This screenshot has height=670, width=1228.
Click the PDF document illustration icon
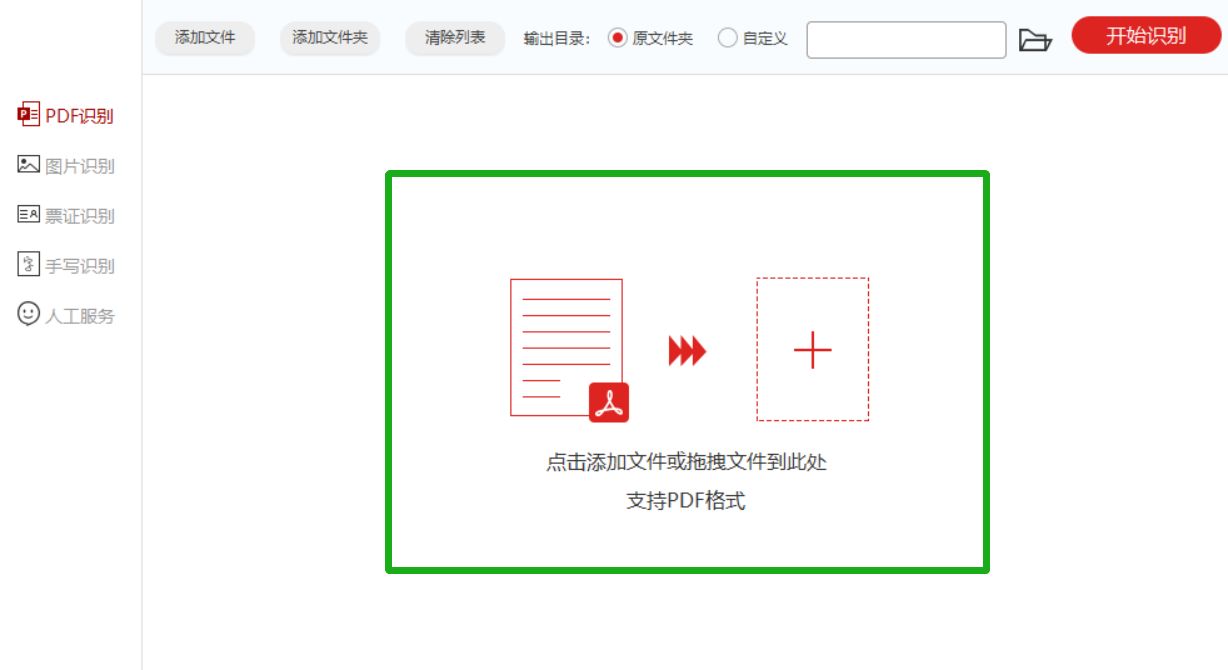pyautogui.click(x=569, y=350)
